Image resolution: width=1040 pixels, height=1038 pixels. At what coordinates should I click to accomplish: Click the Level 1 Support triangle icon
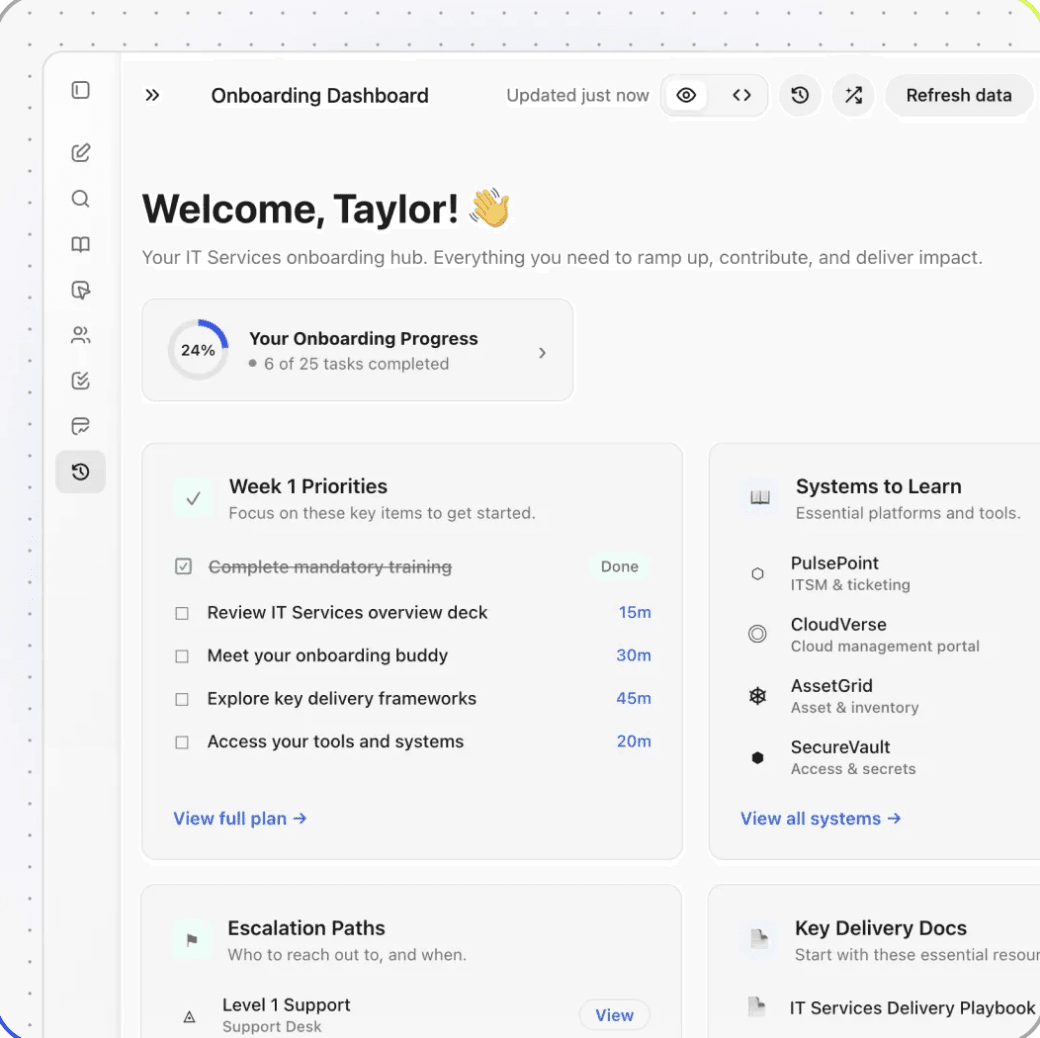[189, 1017]
